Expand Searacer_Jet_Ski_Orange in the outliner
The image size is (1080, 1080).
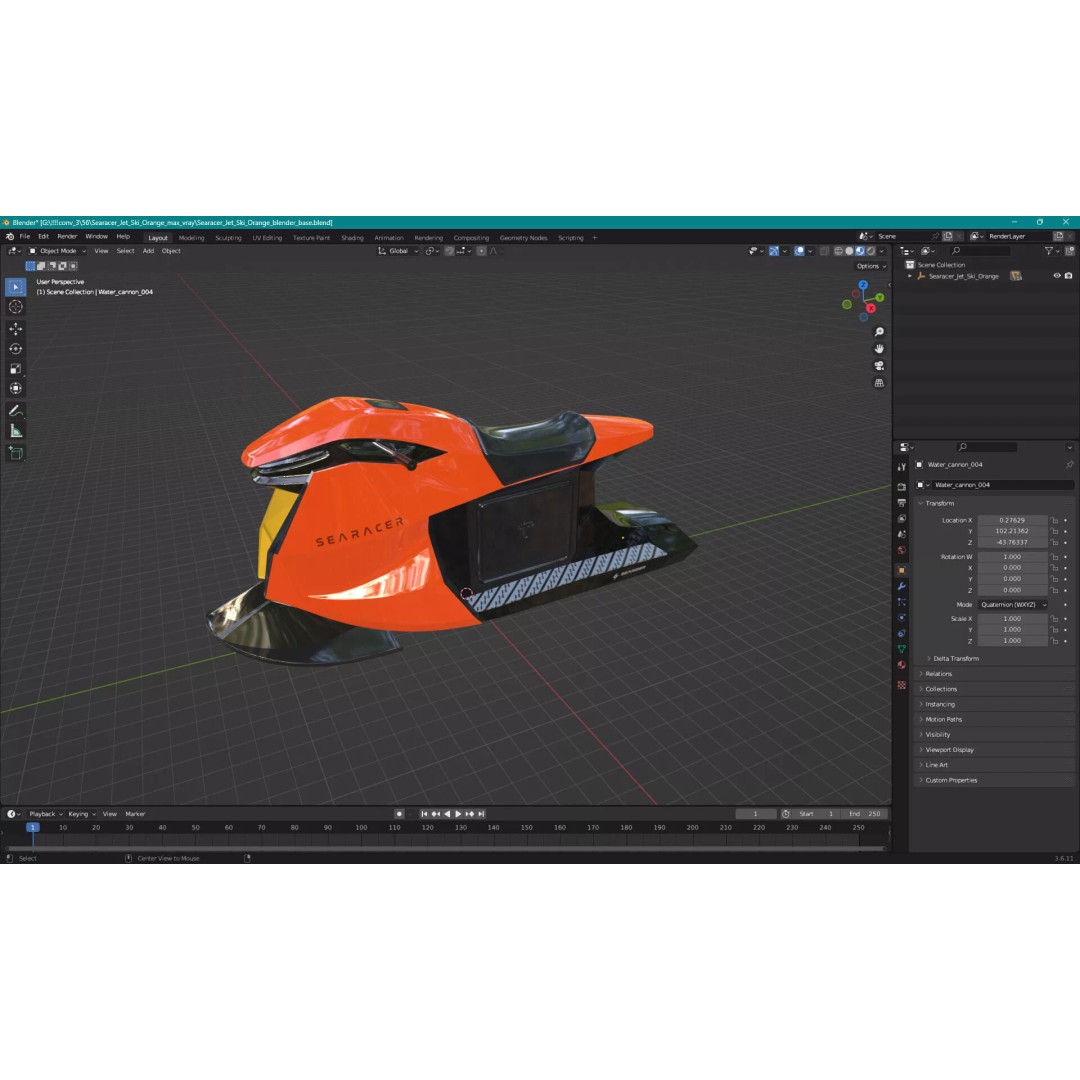tap(910, 276)
